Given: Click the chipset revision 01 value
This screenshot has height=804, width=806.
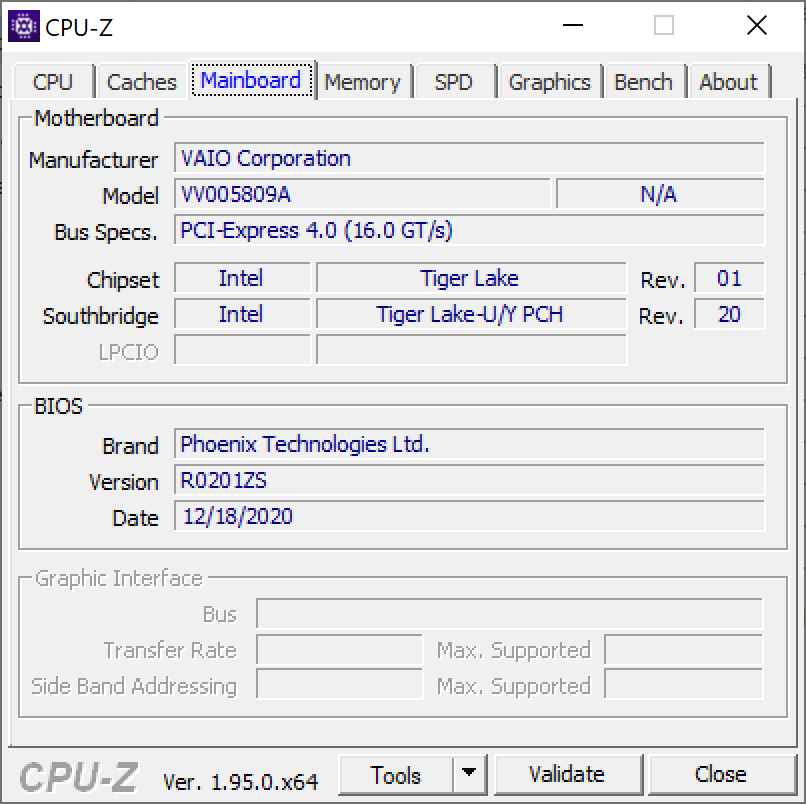Looking at the screenshot, I should [x=729, y=278].
